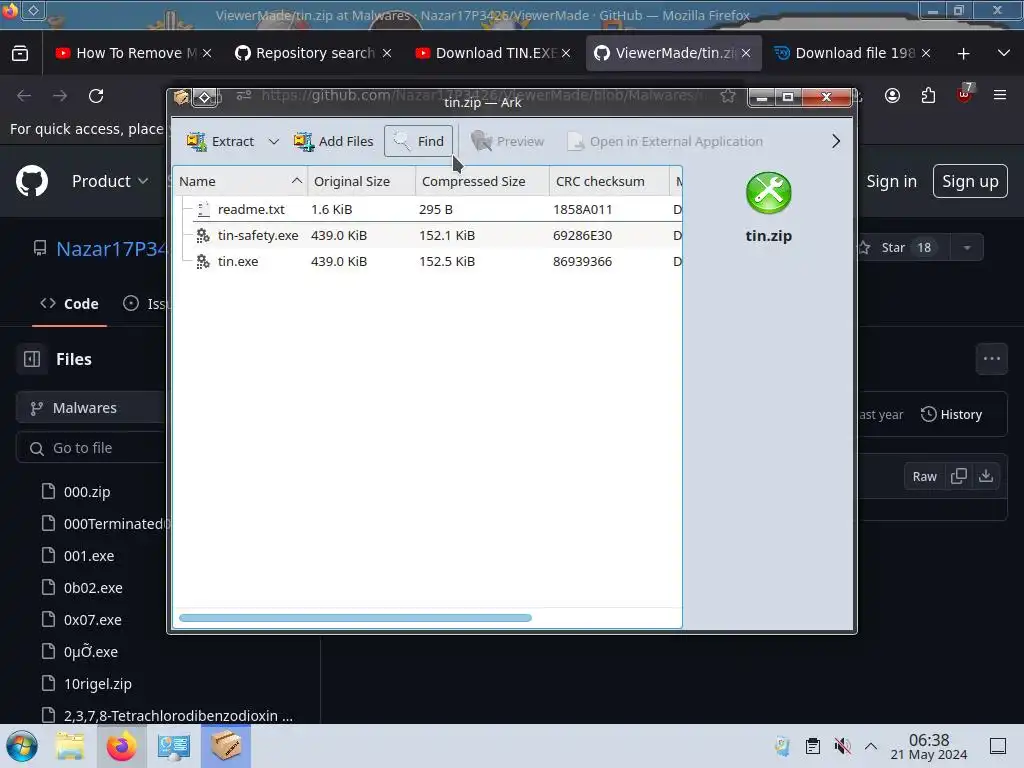Image resolution: width=1024 pixels, height=768 pixels.
Task: Close the ViewerMade/tin.zip tab
Action: coord(746,53)
